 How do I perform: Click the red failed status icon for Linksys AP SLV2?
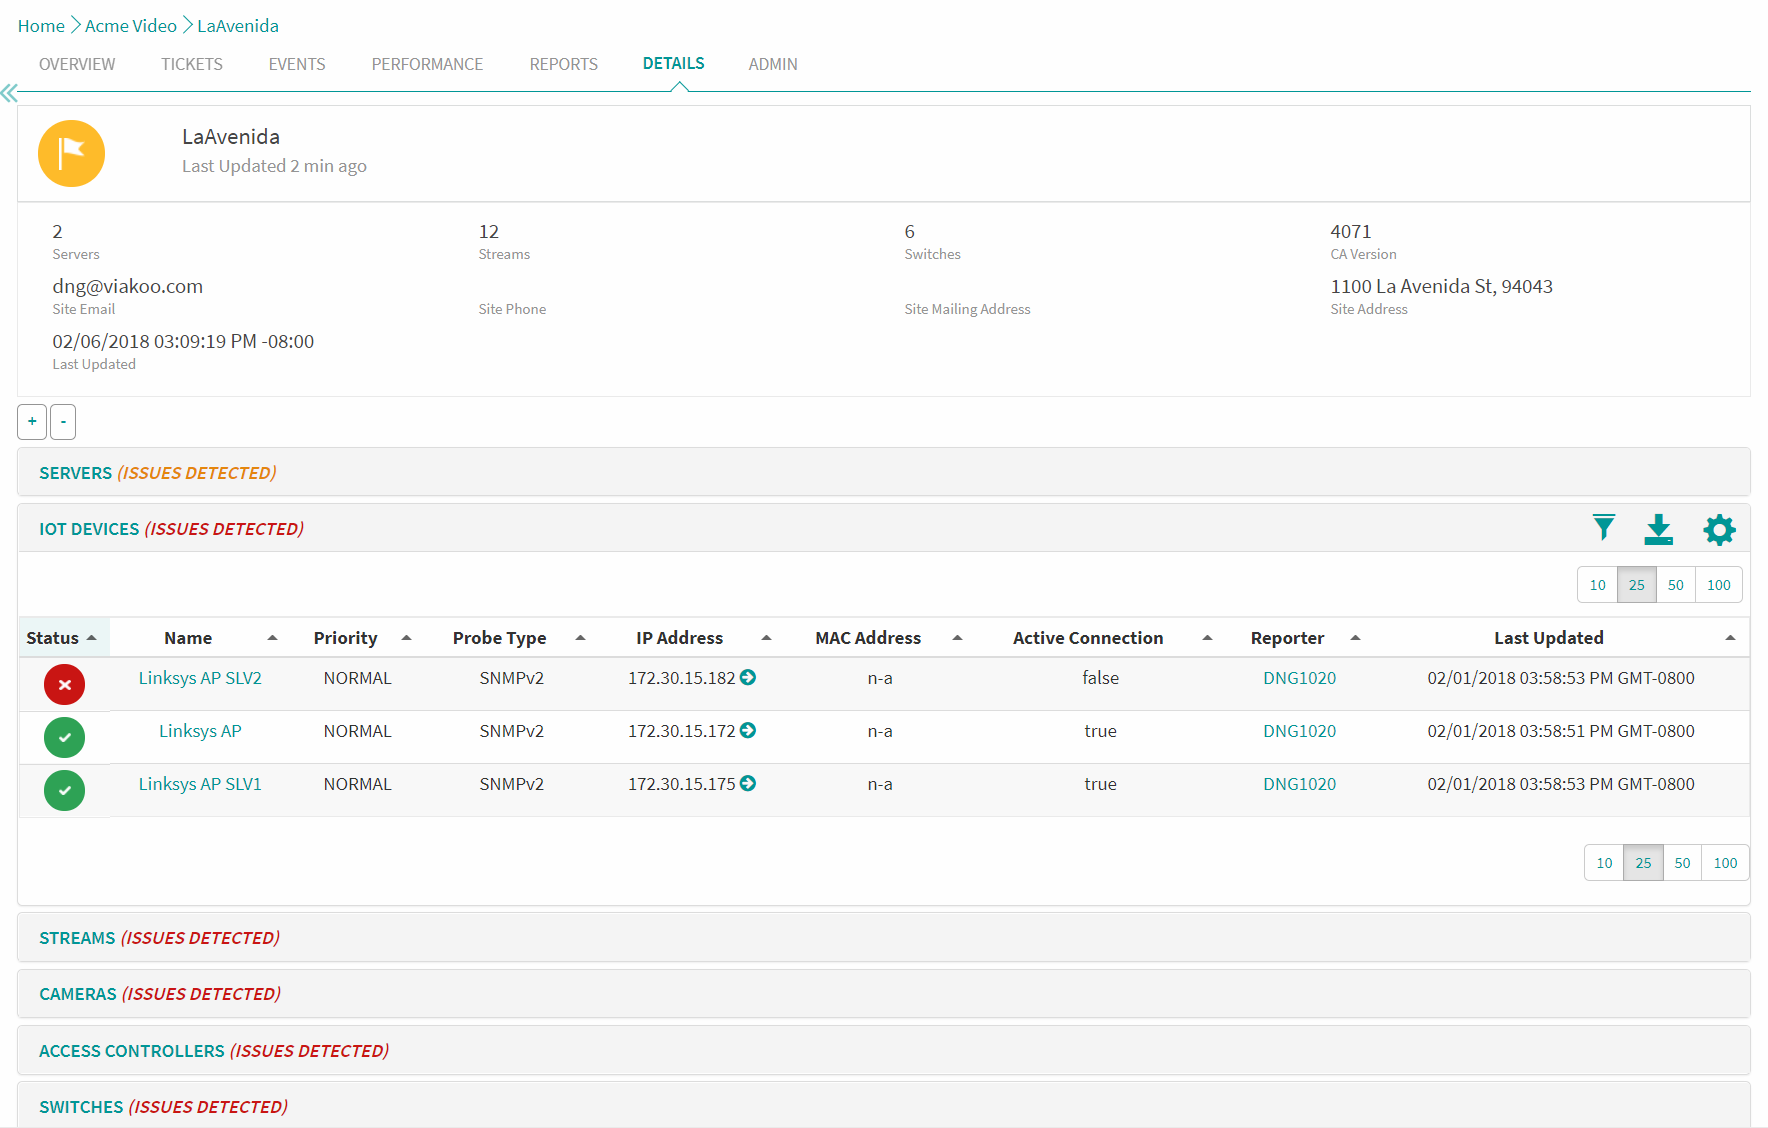click(x=64, y=684)
